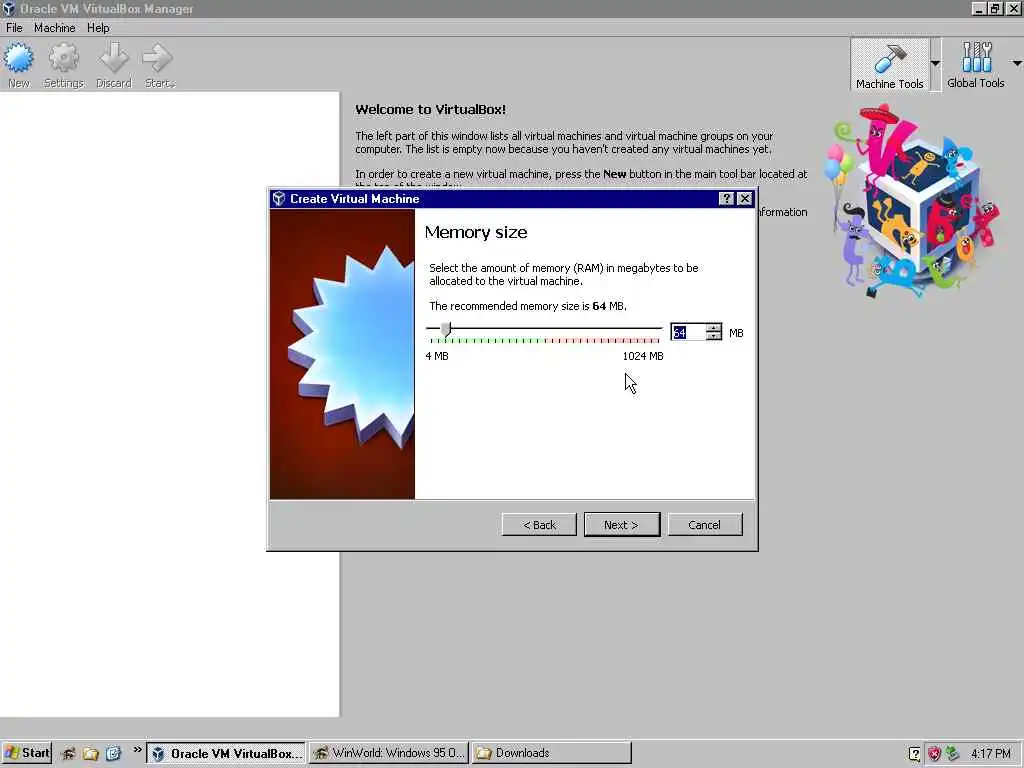Switch to WinWorld Windows 95 taskbar button
Image resolution: width=1024 pixels, height=768 pixels.
pyautogui.click(x=389, y=753)
